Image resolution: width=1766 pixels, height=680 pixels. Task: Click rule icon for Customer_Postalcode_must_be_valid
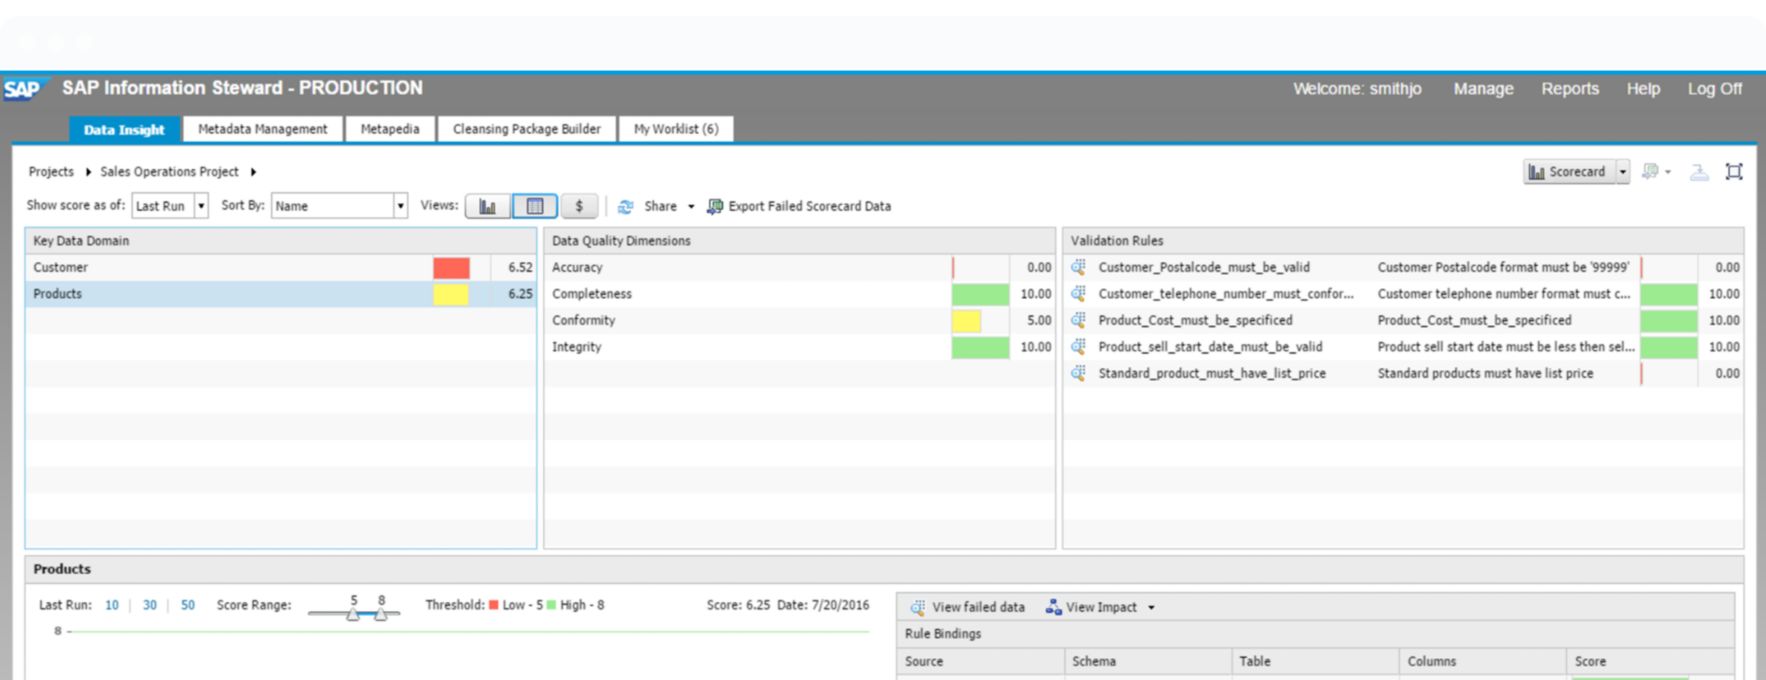point(1079,267)
